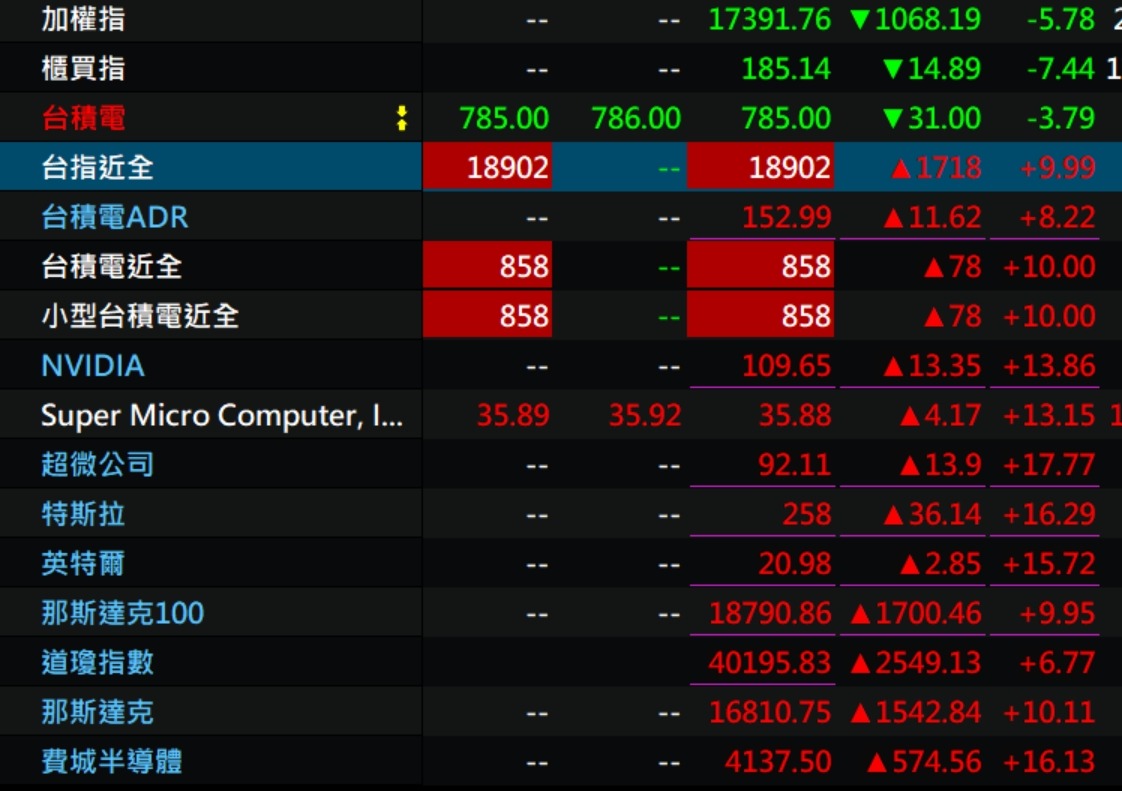Click the 小型台積電近全 red bid cell 858
Image resolution: width=1122 pixels, height=791 pixels.
[x=487, y=316]
